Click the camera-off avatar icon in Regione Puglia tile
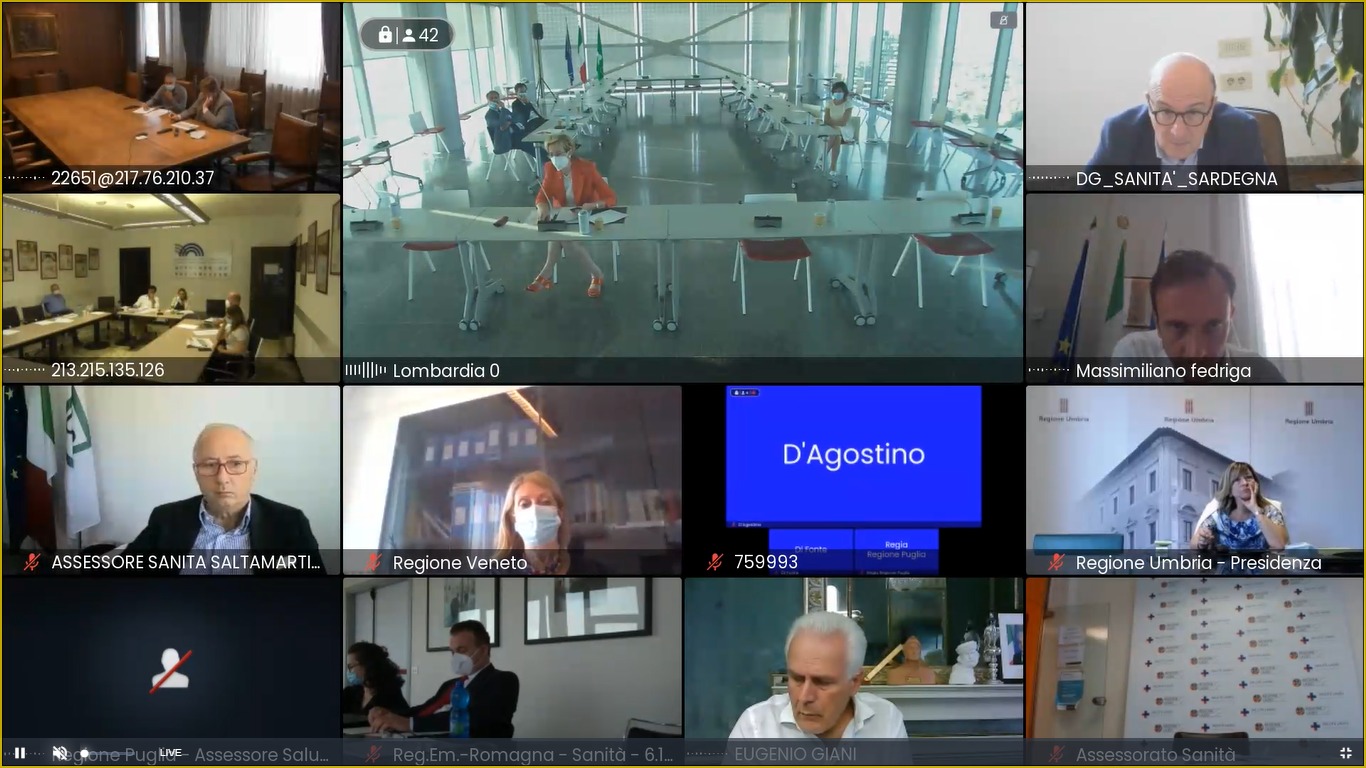Viewport: 1366px width, 768px height. (171, 670)
